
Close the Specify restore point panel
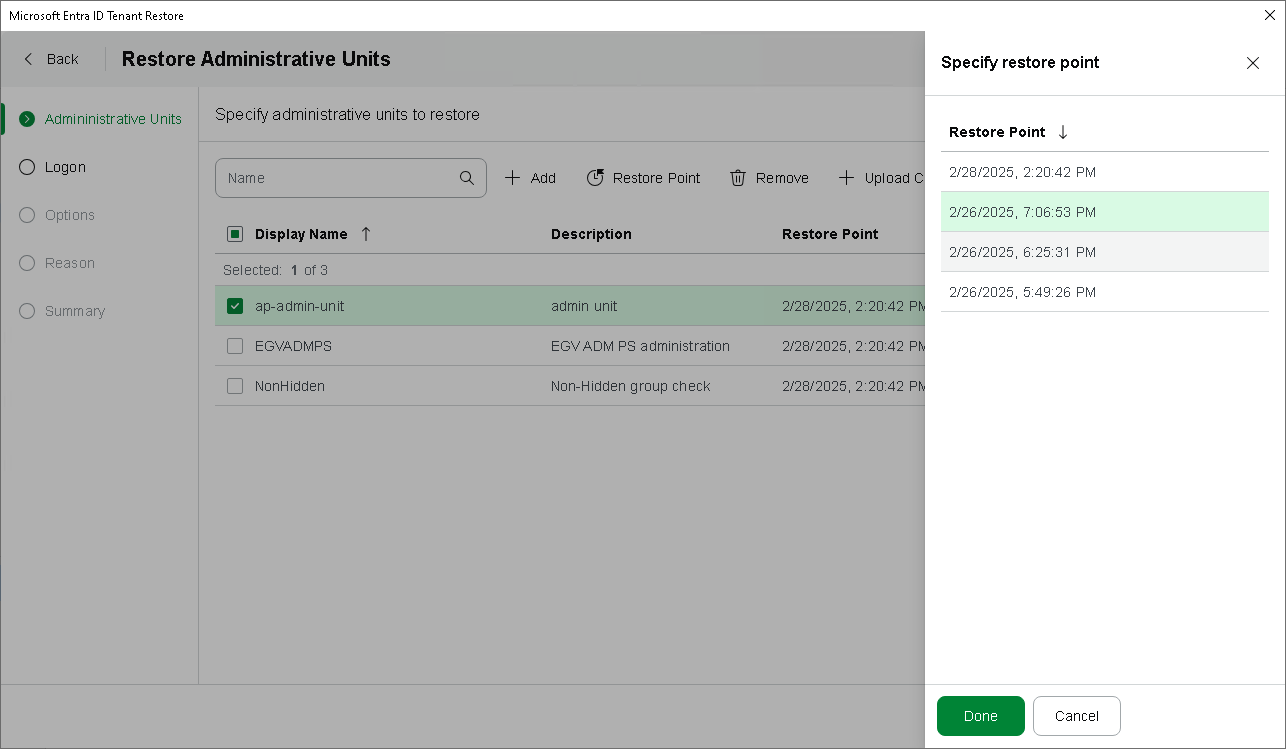pos(1252,63)
